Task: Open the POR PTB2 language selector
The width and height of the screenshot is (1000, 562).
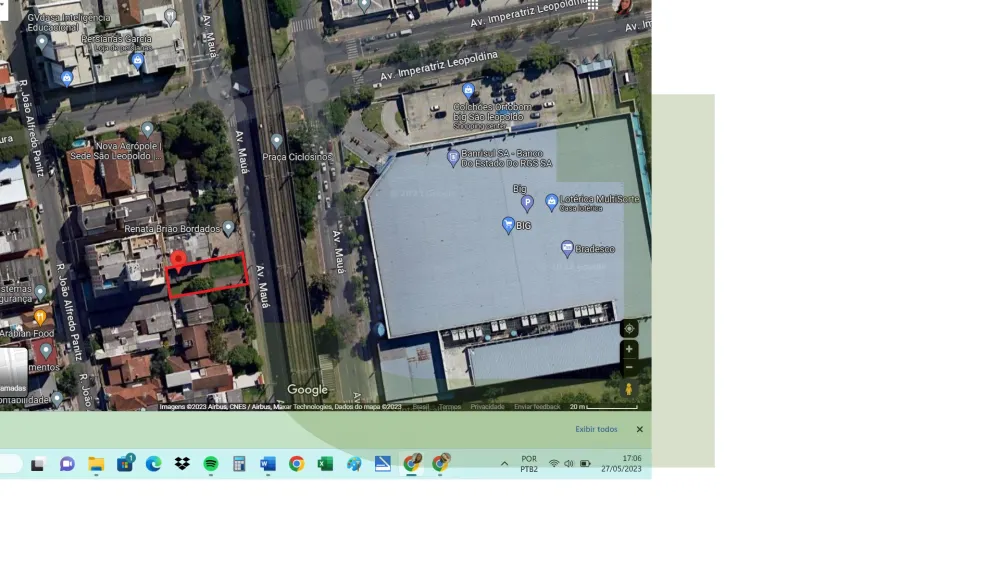Action: click(529, 464)
